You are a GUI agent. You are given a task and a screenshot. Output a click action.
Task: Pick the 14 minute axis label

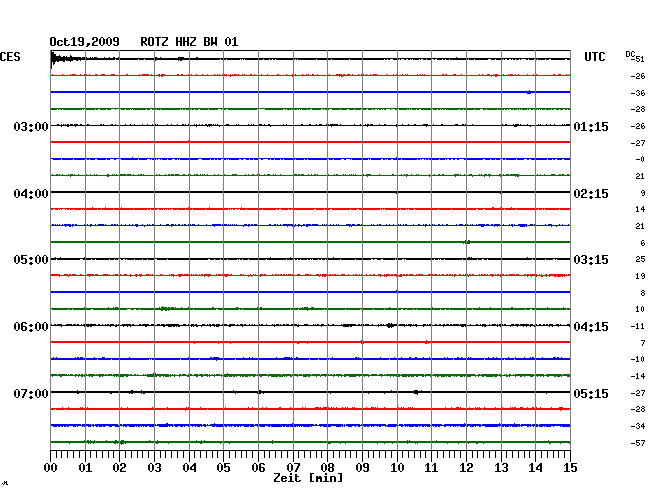coord(535,468)
